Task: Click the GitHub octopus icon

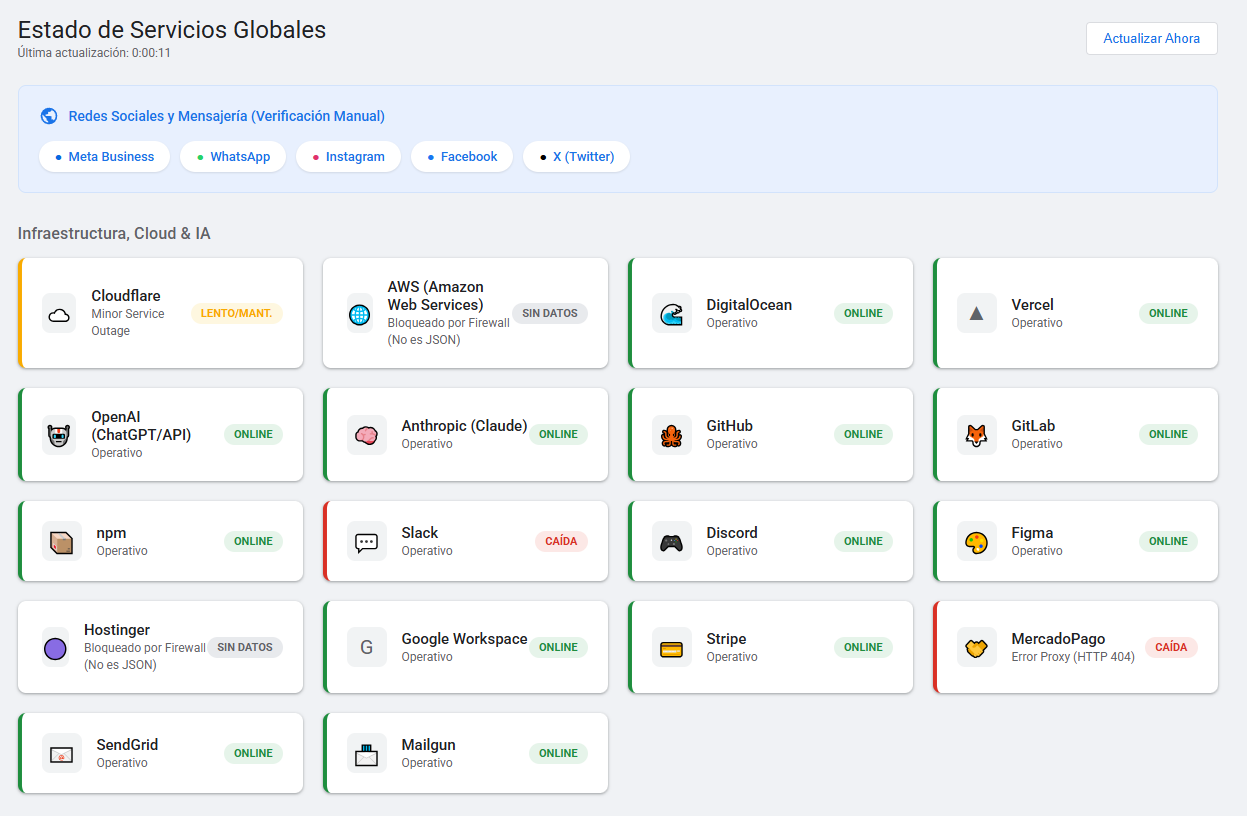Action: coord(672,435)
